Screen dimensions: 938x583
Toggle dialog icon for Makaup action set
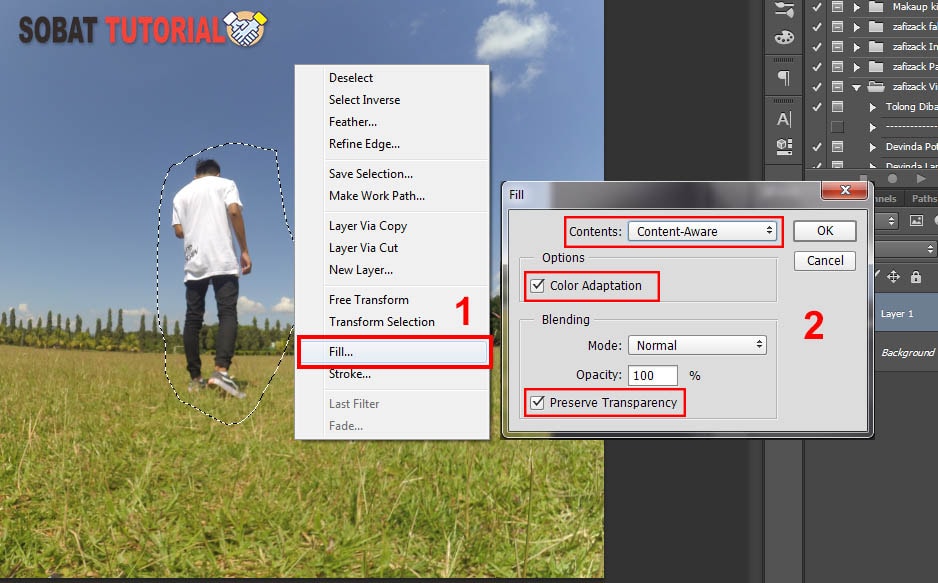tap(838, 7)
